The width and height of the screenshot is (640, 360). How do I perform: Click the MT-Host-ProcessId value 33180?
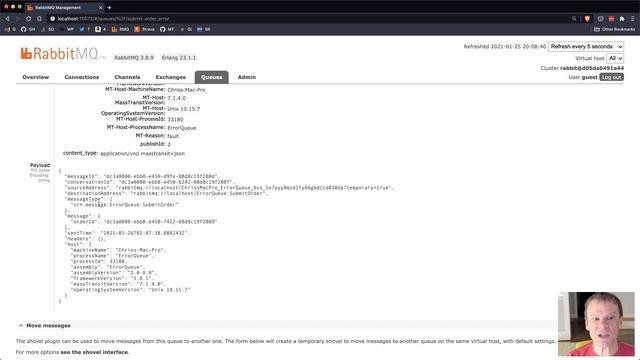[x=175, y=120]
